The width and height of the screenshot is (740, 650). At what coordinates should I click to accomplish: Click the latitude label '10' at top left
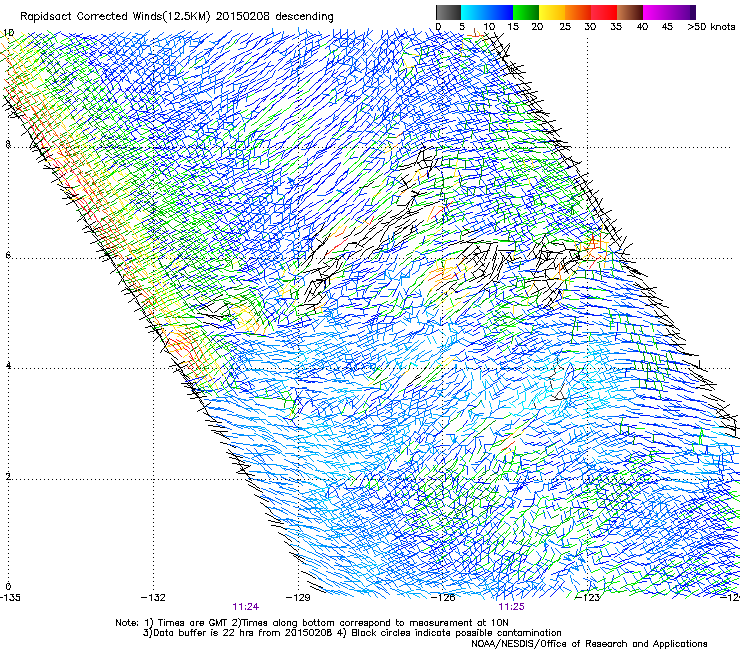(x=9, y=33)
